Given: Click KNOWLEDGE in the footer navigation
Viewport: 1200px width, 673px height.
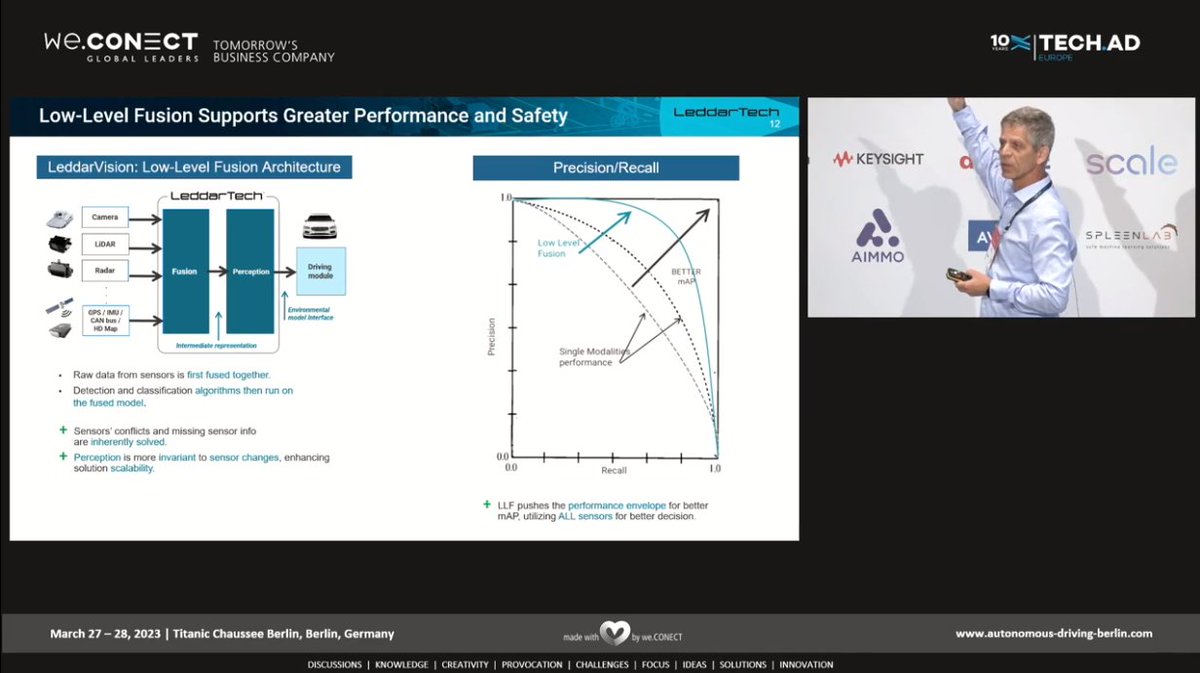Looking at the screenshot, I should click(x=402, y=664).
